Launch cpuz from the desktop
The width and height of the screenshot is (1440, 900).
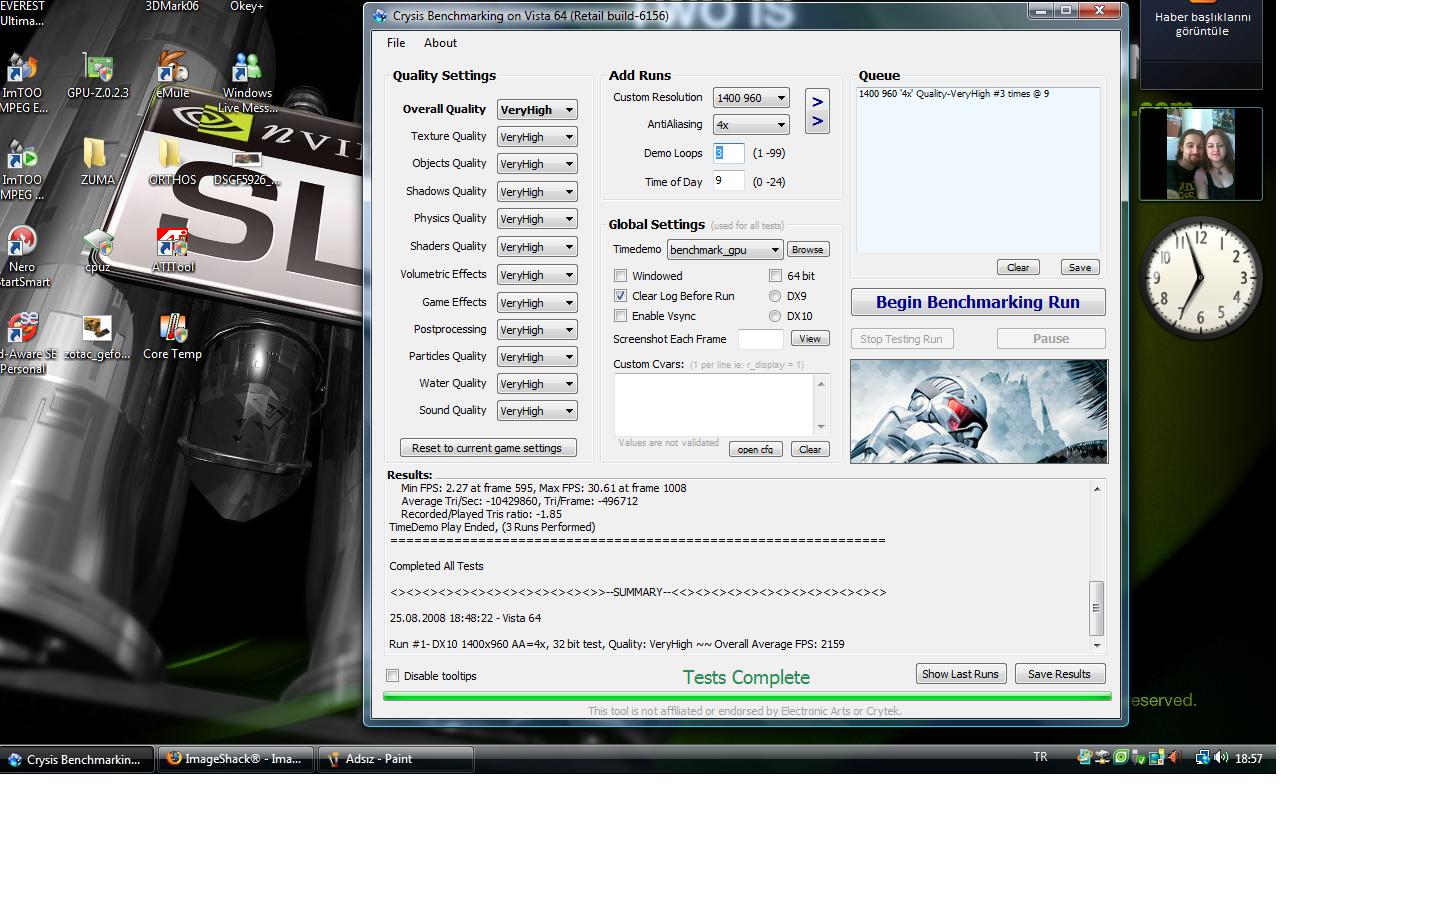click(97, 250)
